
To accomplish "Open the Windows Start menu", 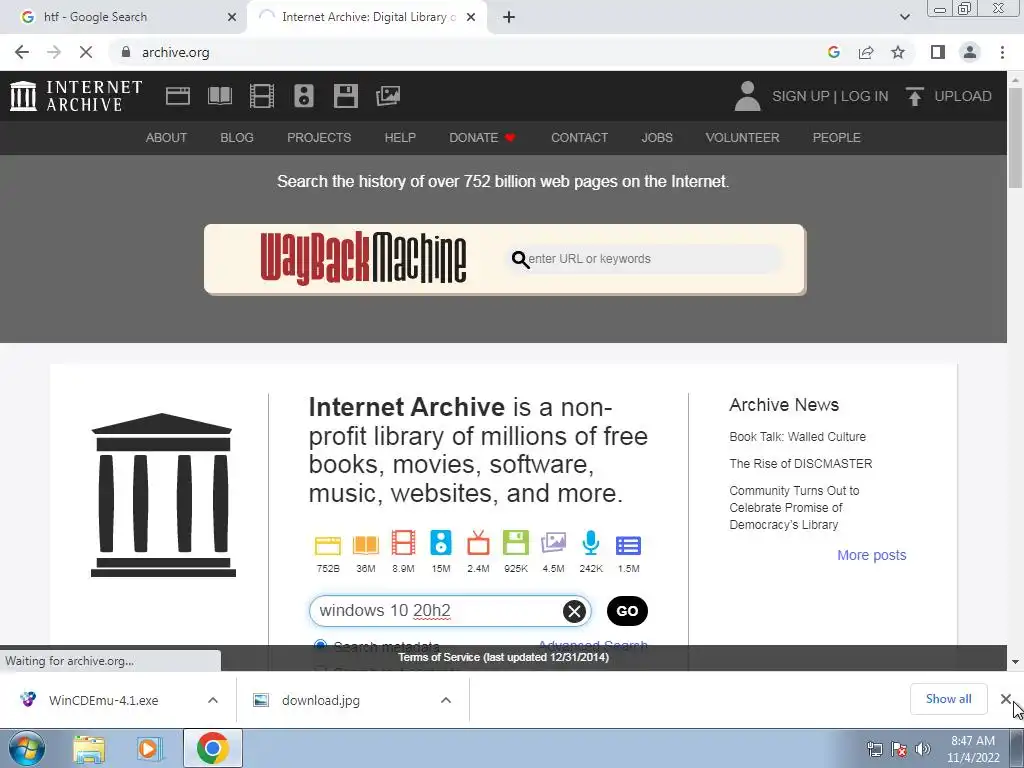I will point(26,748).
